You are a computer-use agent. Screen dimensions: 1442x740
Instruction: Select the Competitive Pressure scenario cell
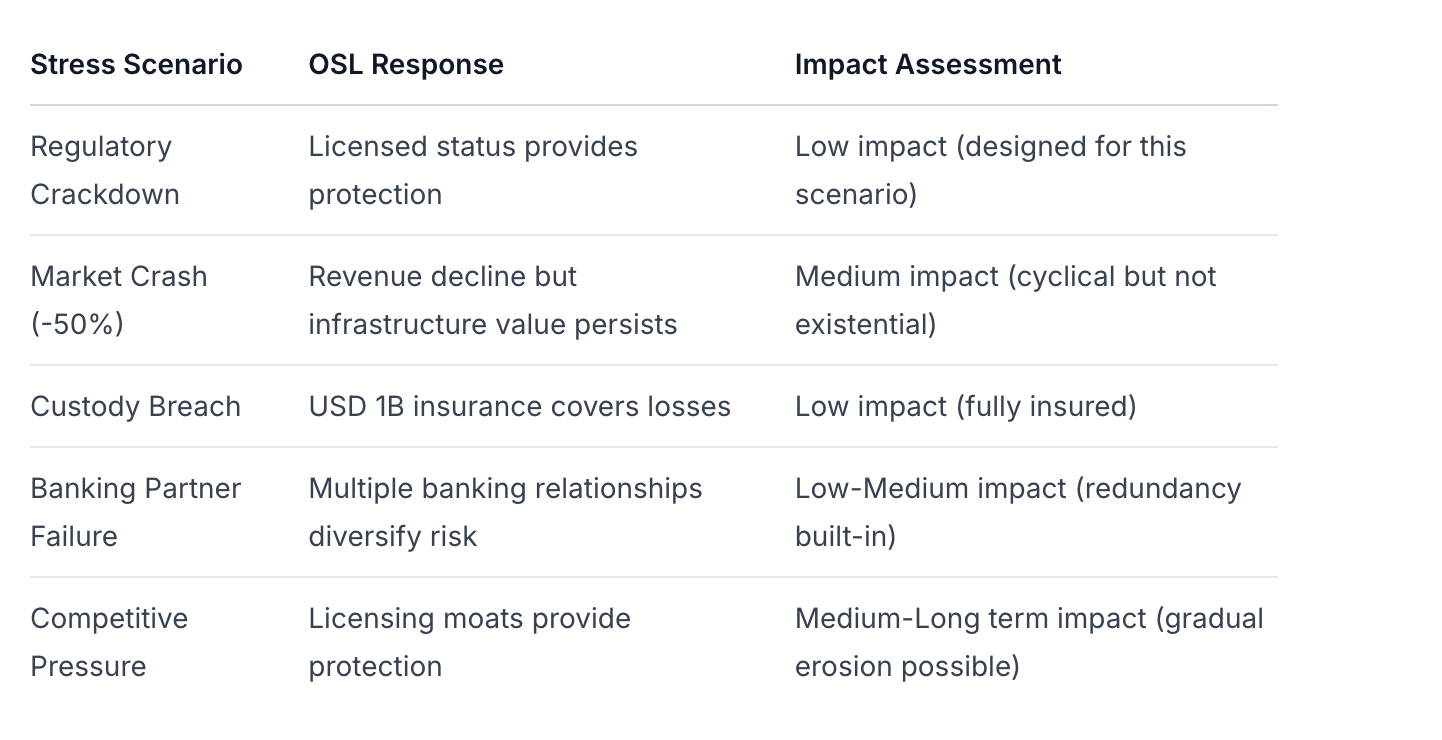(109, 642)
